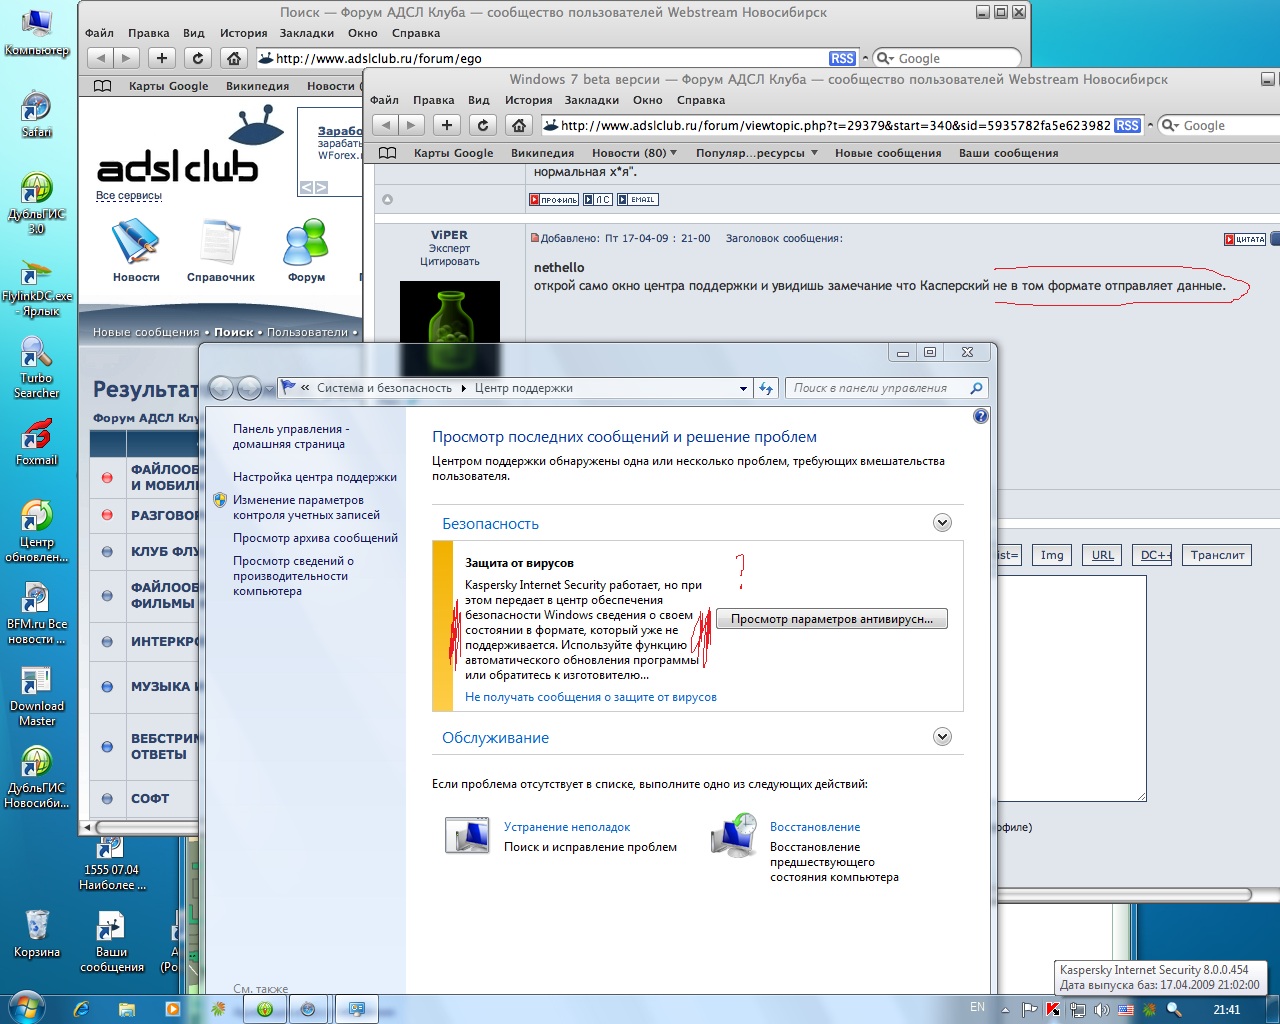This screenshot has width=1280, height=1024.
Task: Open the Справка menu in the Windows 7 beta Safari window
Action: [x=701, y=100]
